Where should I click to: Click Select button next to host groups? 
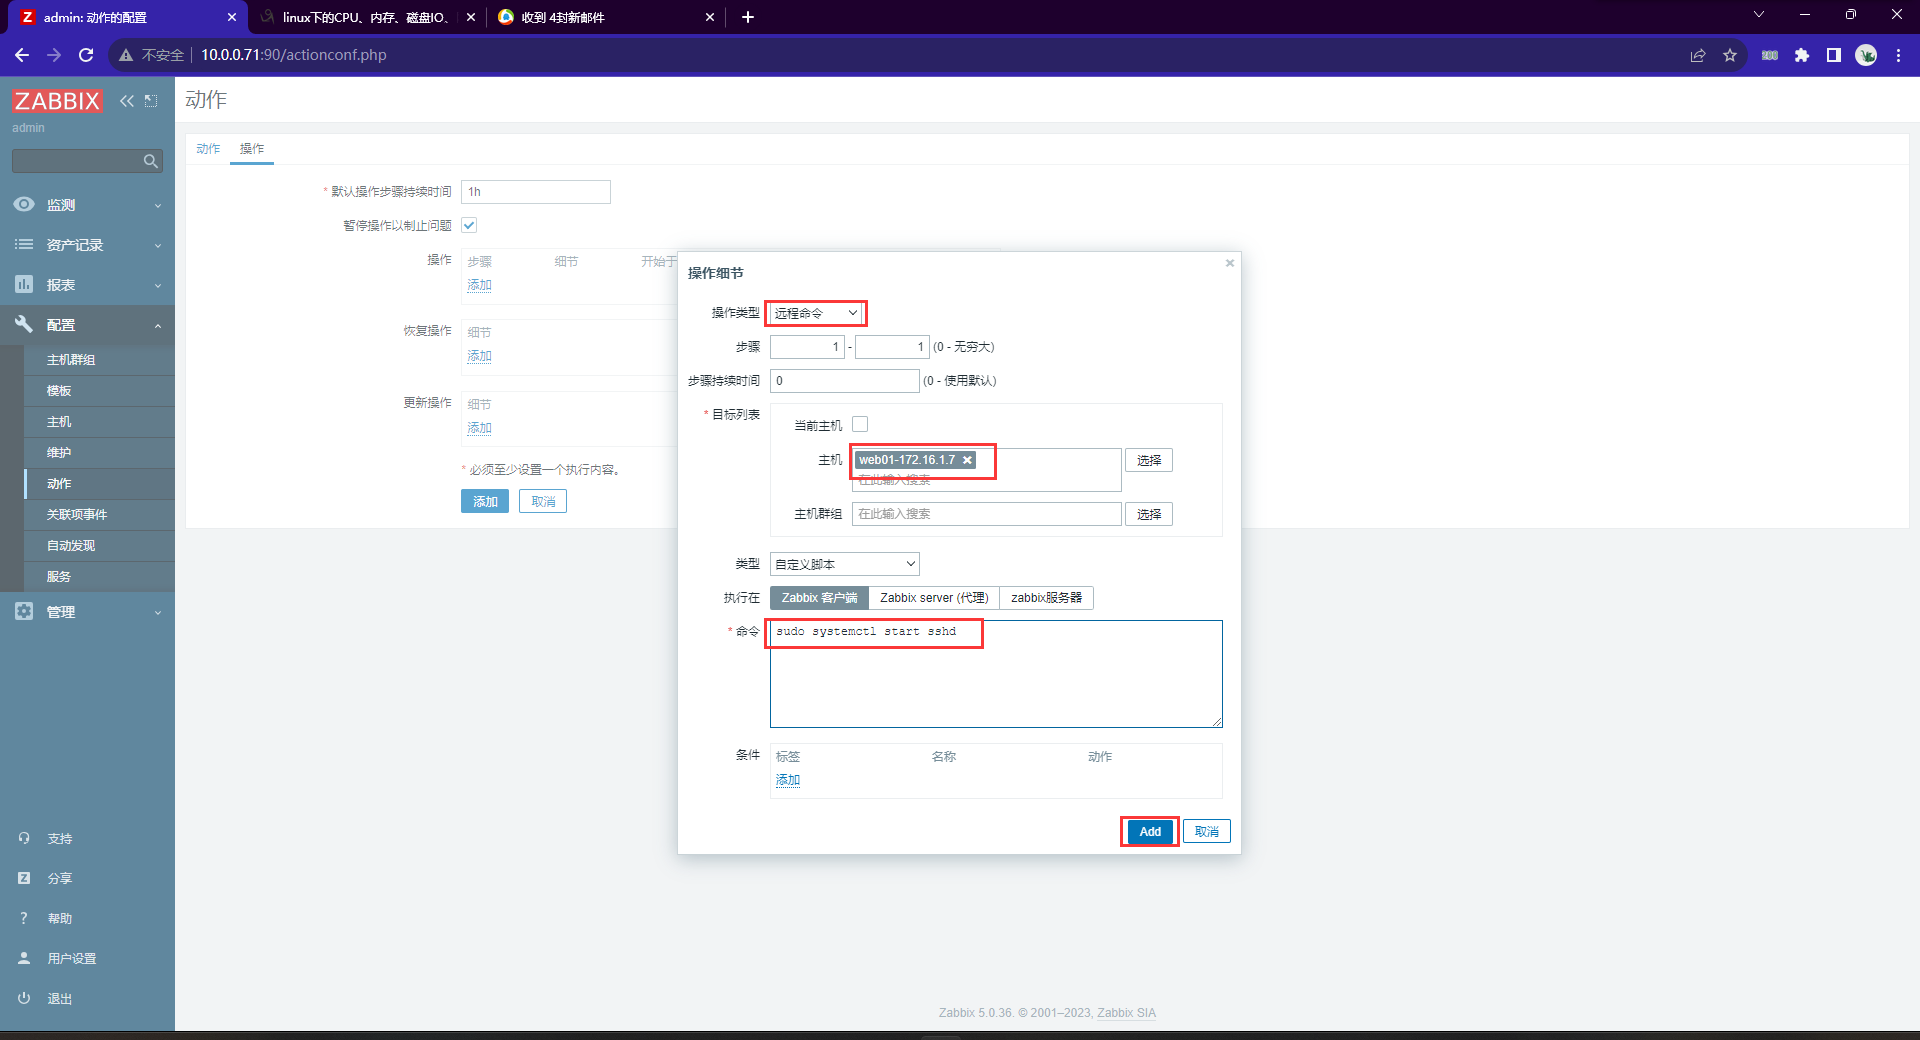[x=1148, y=514]
